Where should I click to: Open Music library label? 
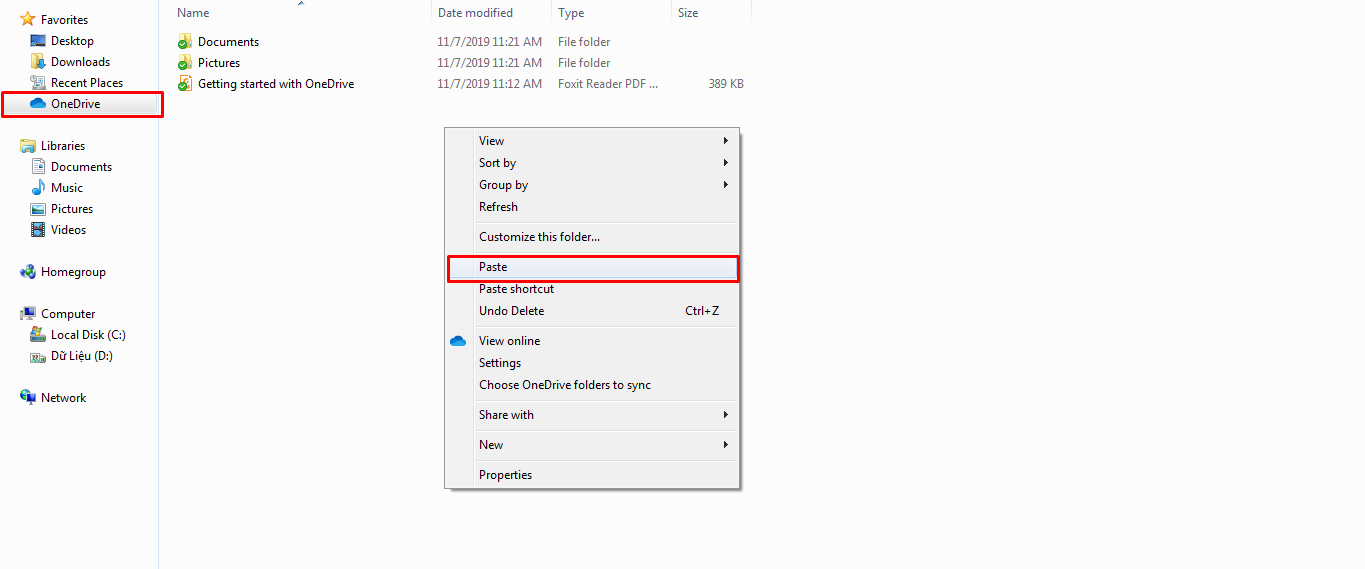tap(67, 188)
